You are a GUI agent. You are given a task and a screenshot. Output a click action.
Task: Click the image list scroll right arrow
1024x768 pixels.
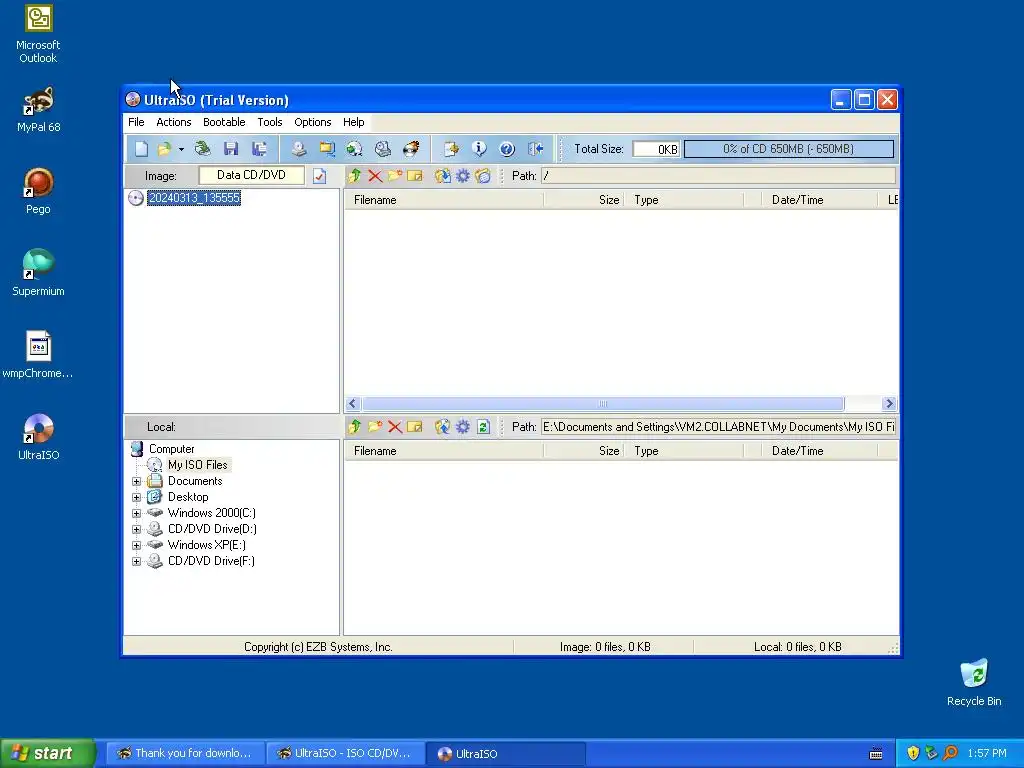coord(889,404)
